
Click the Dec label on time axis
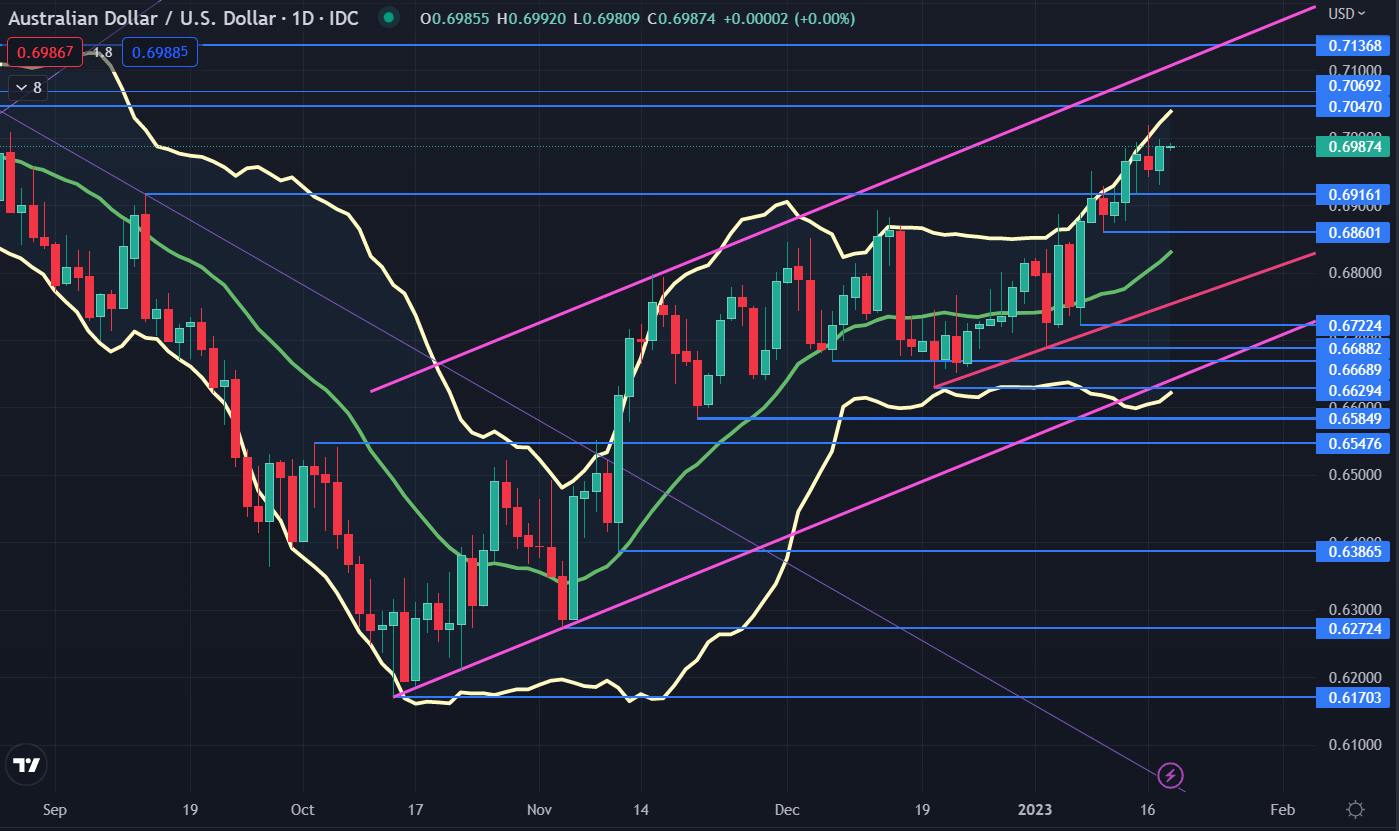point(787,809)
